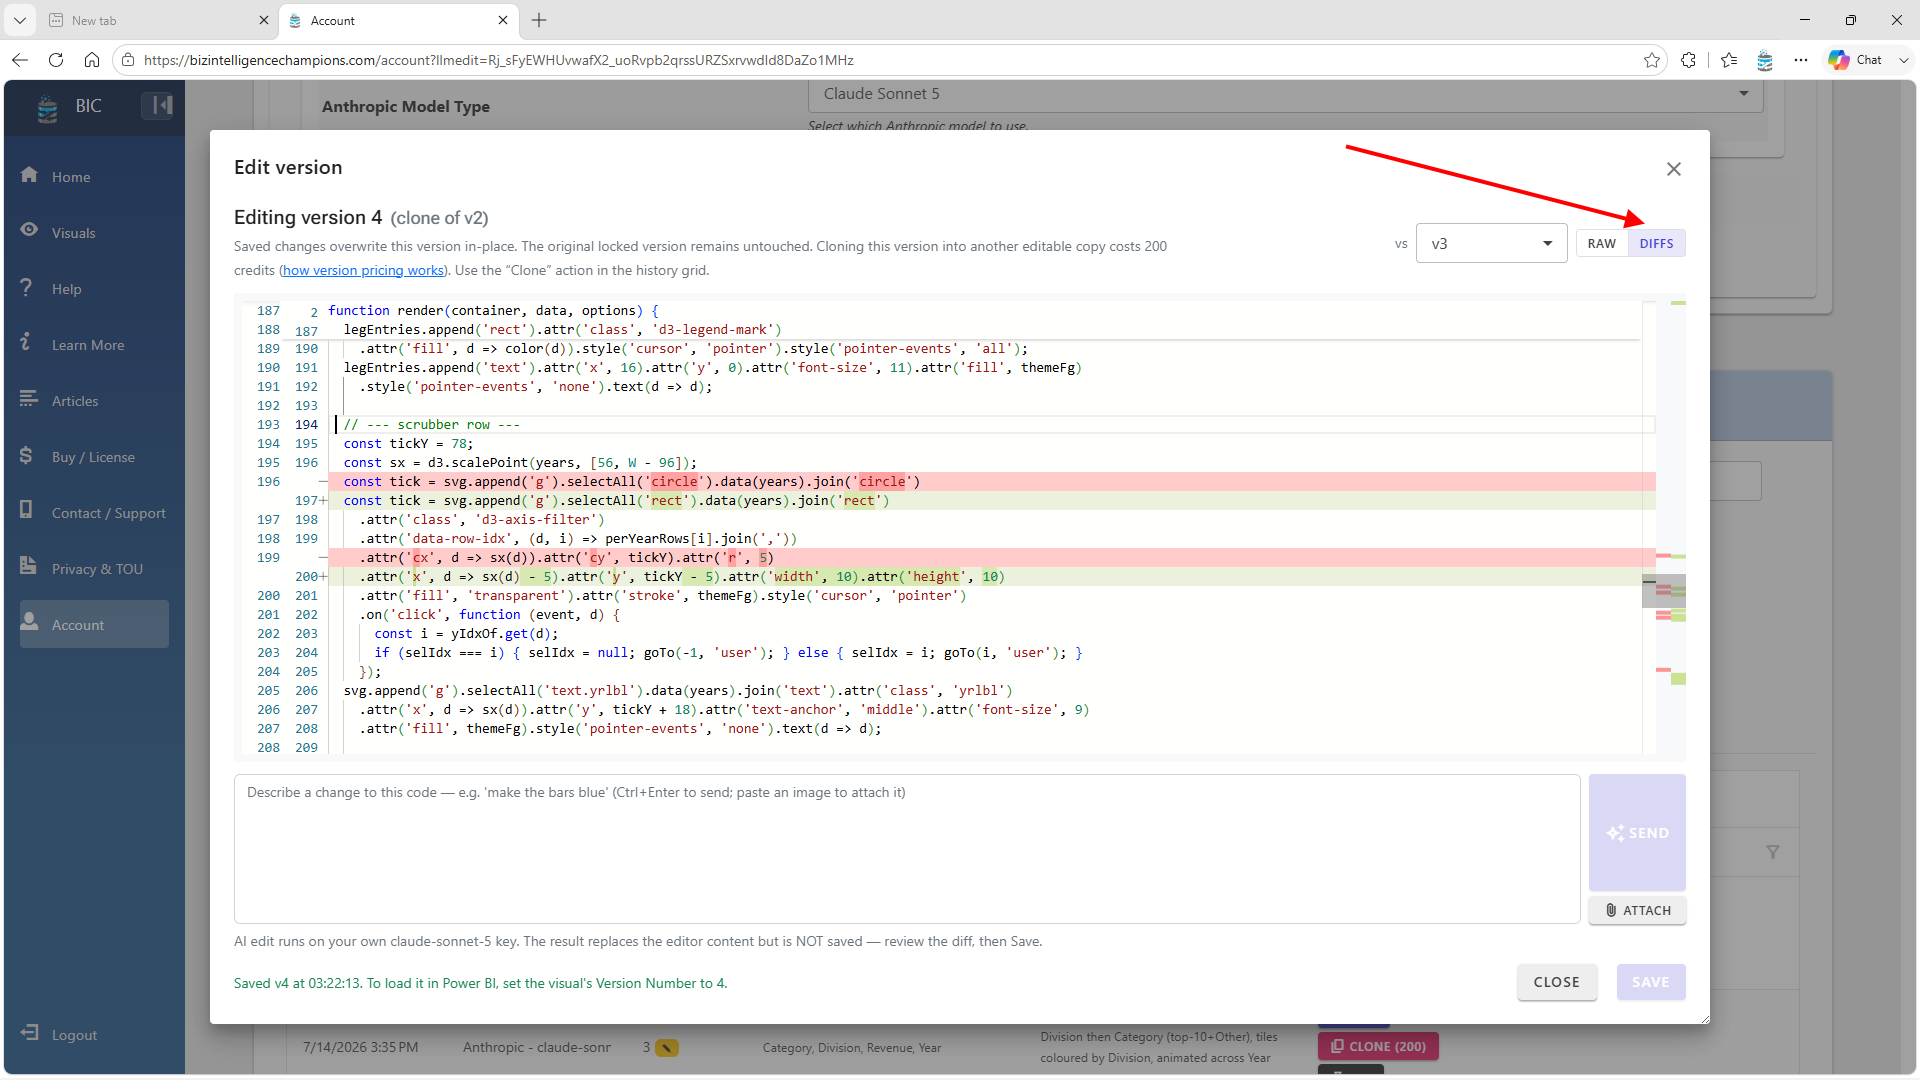Click CLONE (200) in the history grid

point(1378,1046)
